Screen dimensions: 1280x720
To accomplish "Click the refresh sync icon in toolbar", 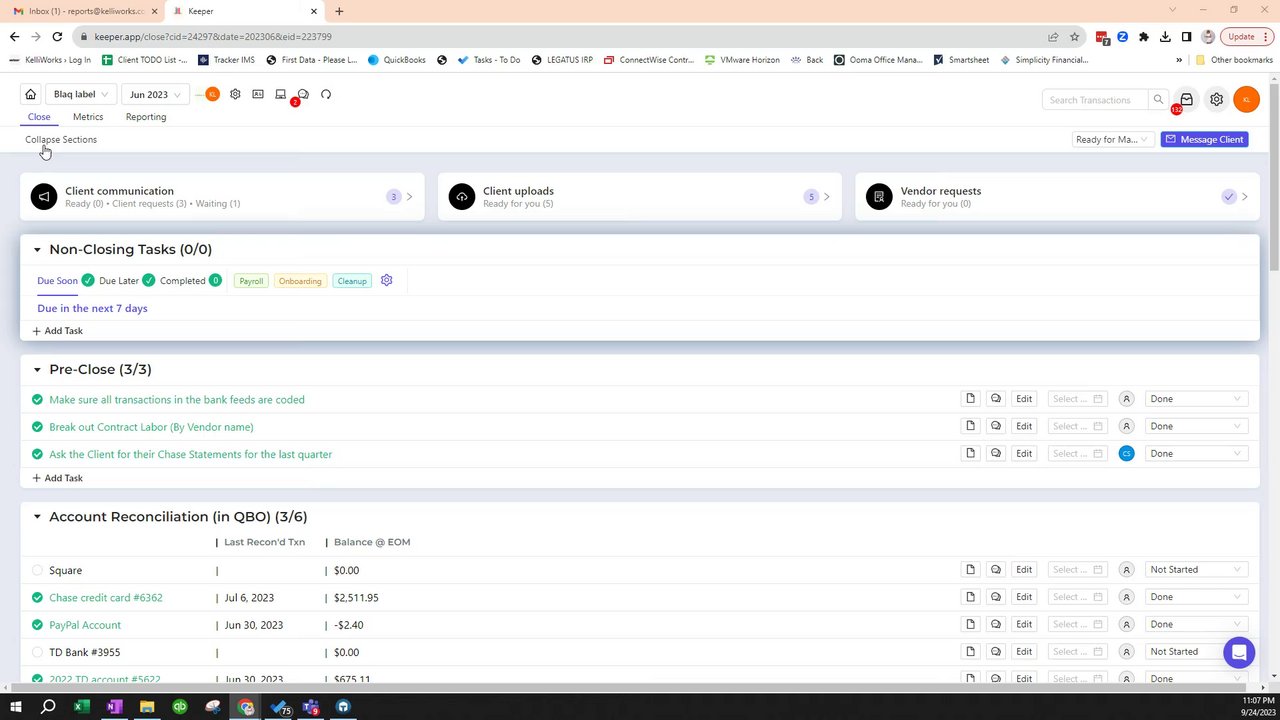I will point(326,94).
